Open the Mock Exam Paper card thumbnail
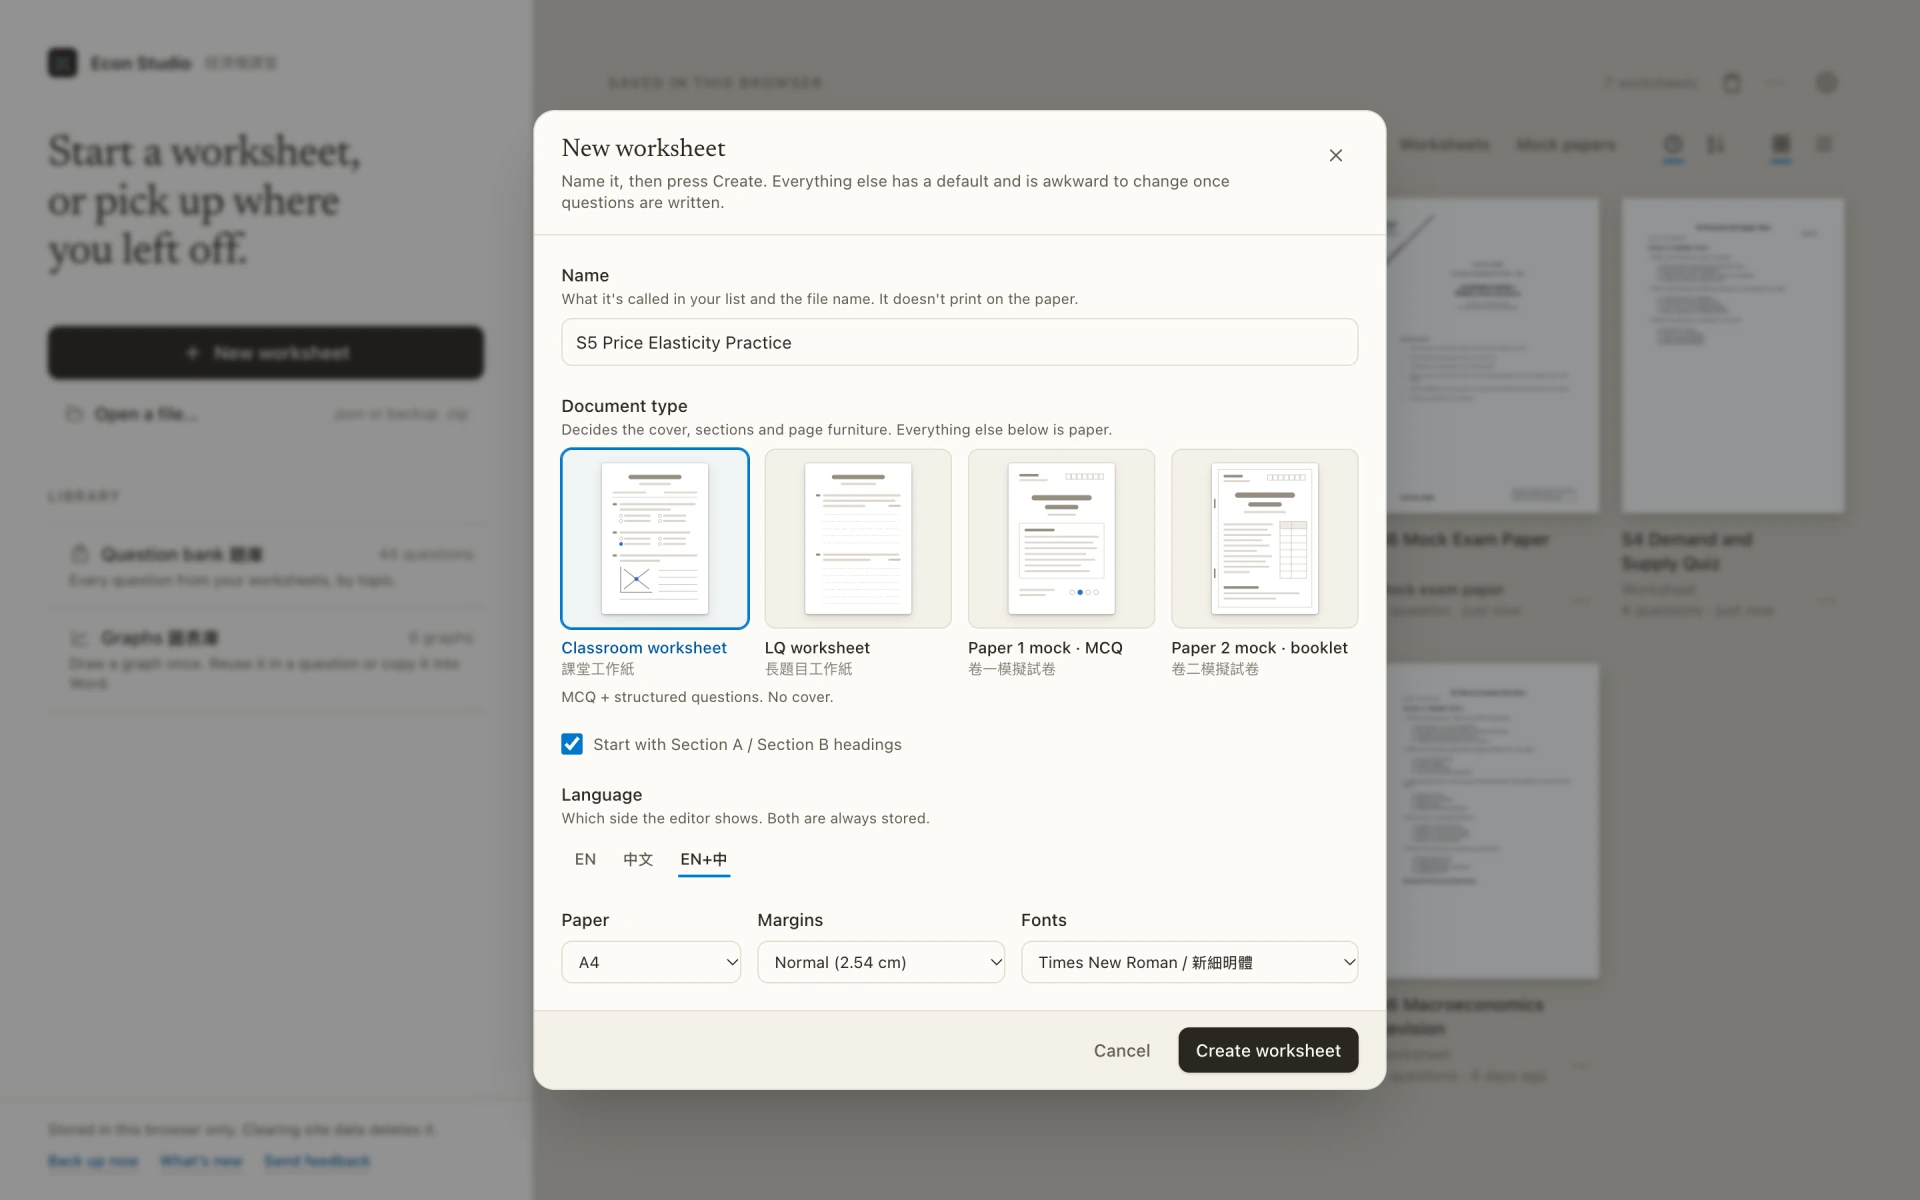This screenshot has height=1200, width=1920. (1493, 356)
